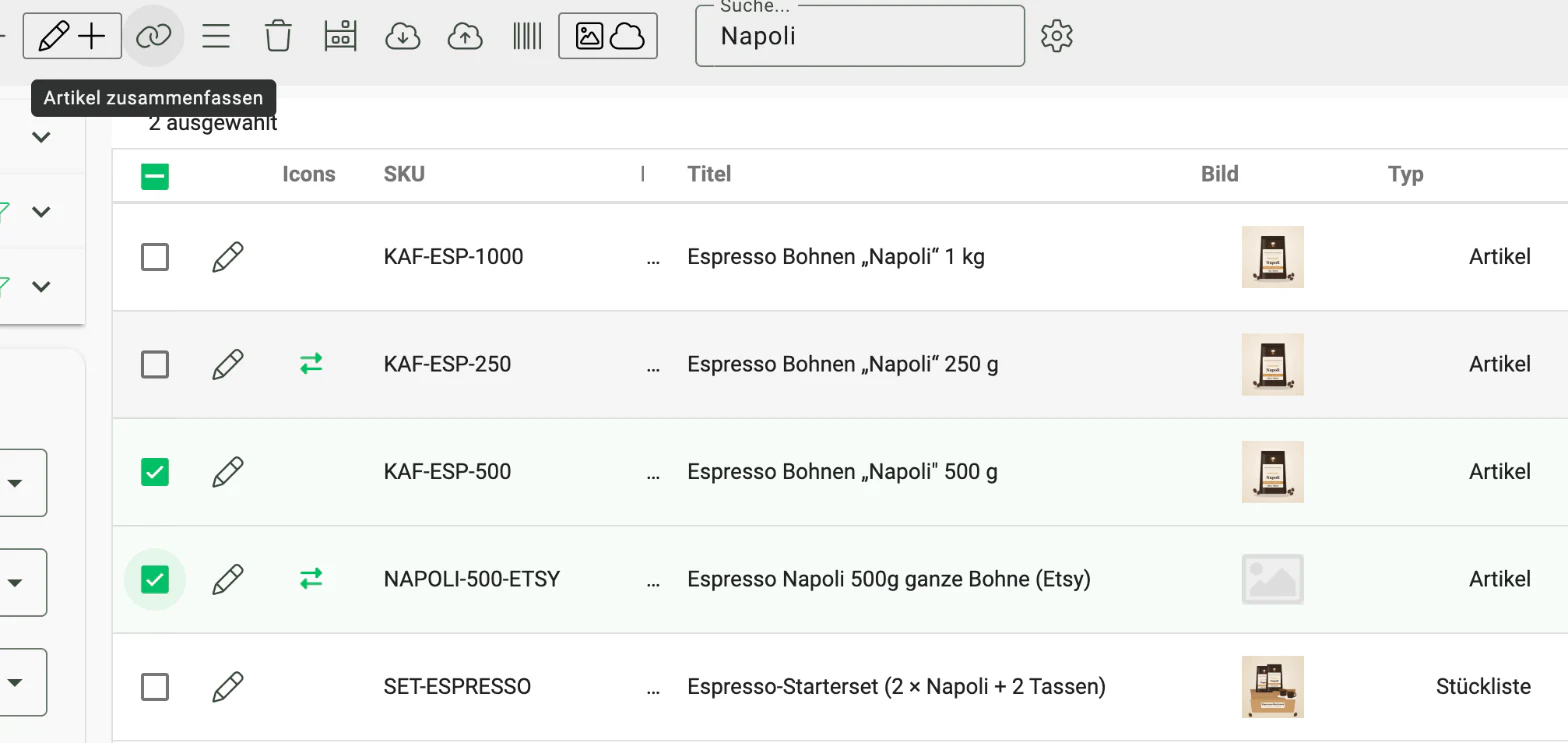Open the SET-ESPRESSO product image thumbnail
1568x743 pixels.
pyautogui.click(x=1272, y=687)
